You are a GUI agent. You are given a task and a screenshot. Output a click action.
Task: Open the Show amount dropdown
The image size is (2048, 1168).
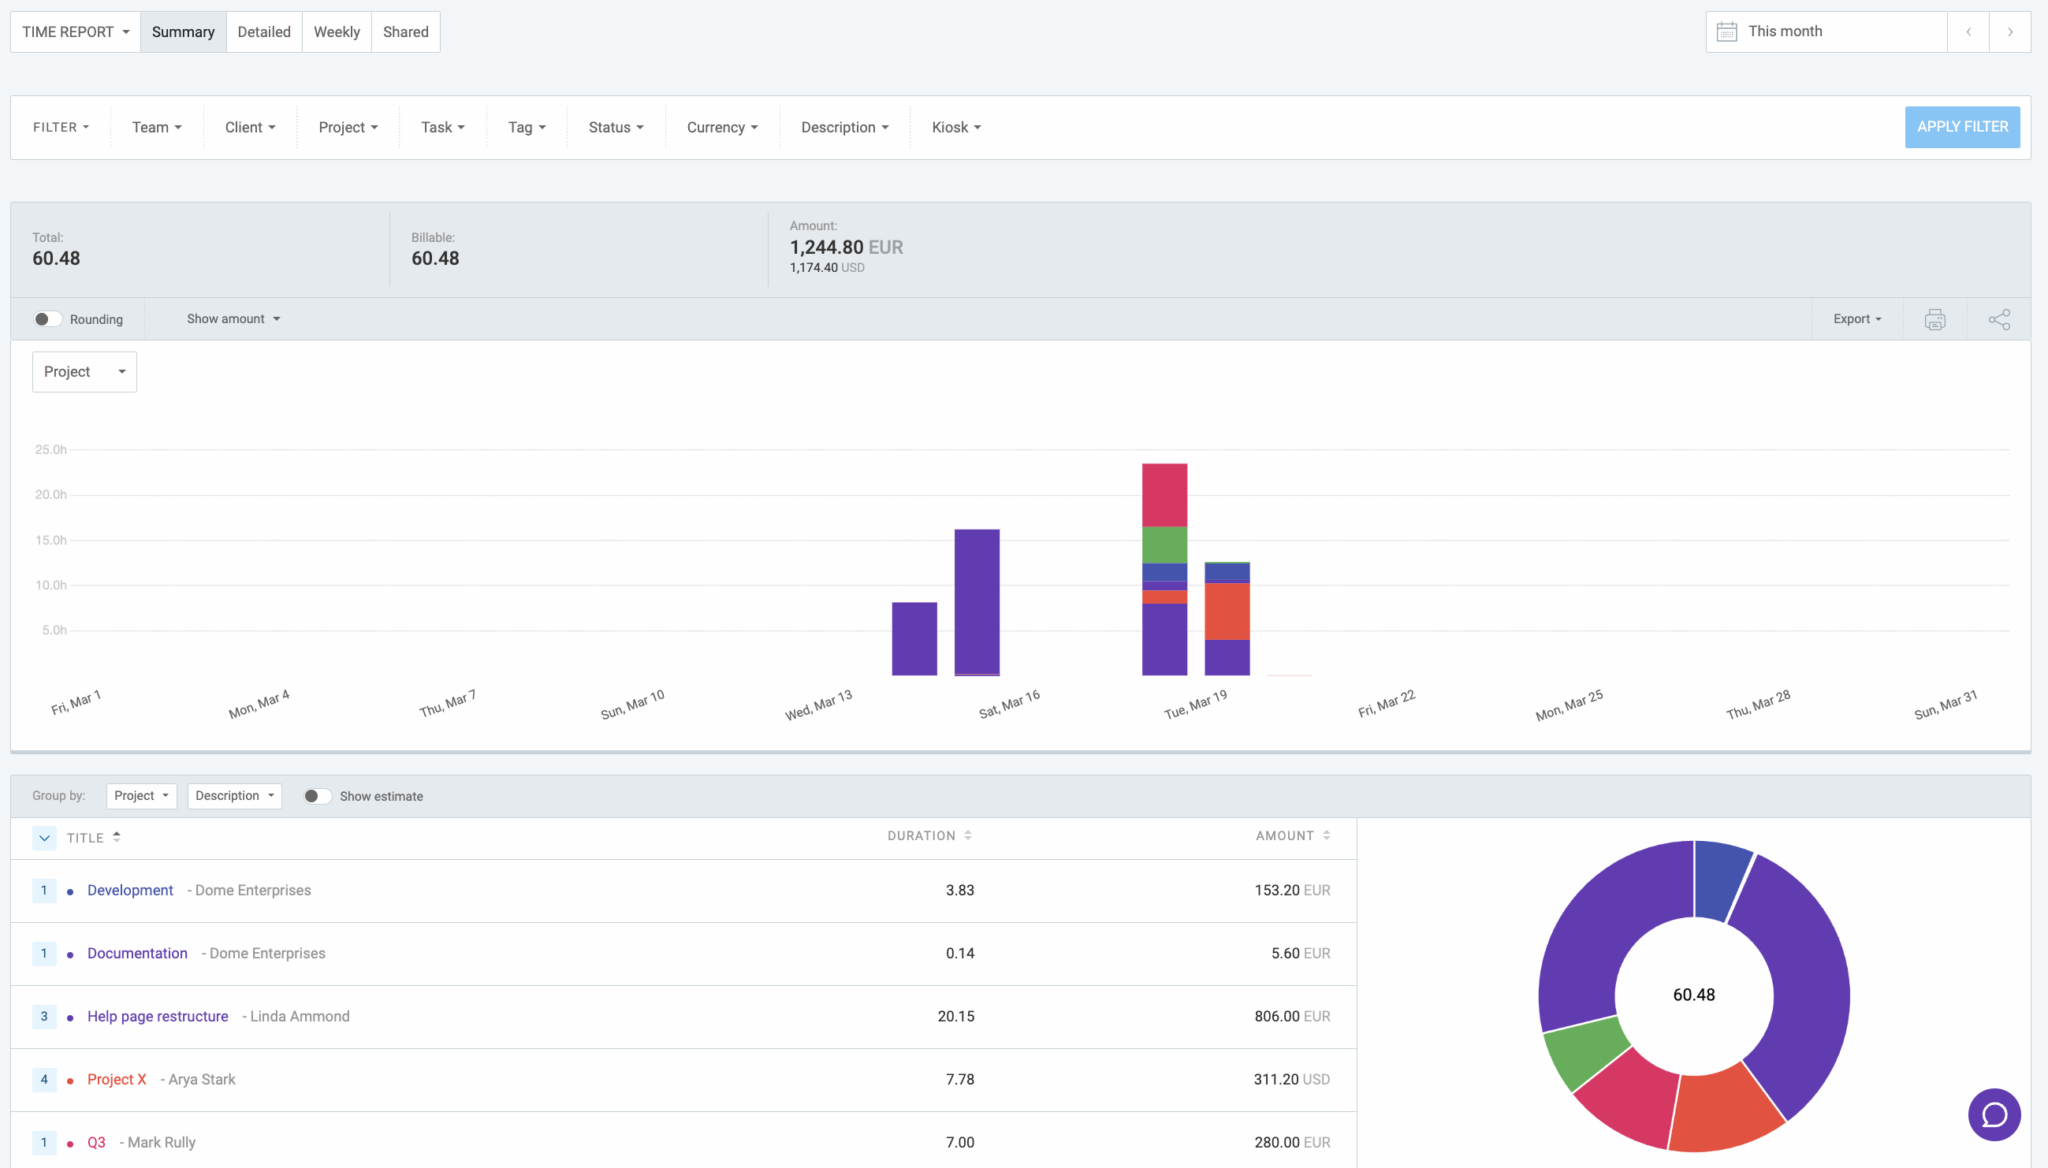point(232,318)
